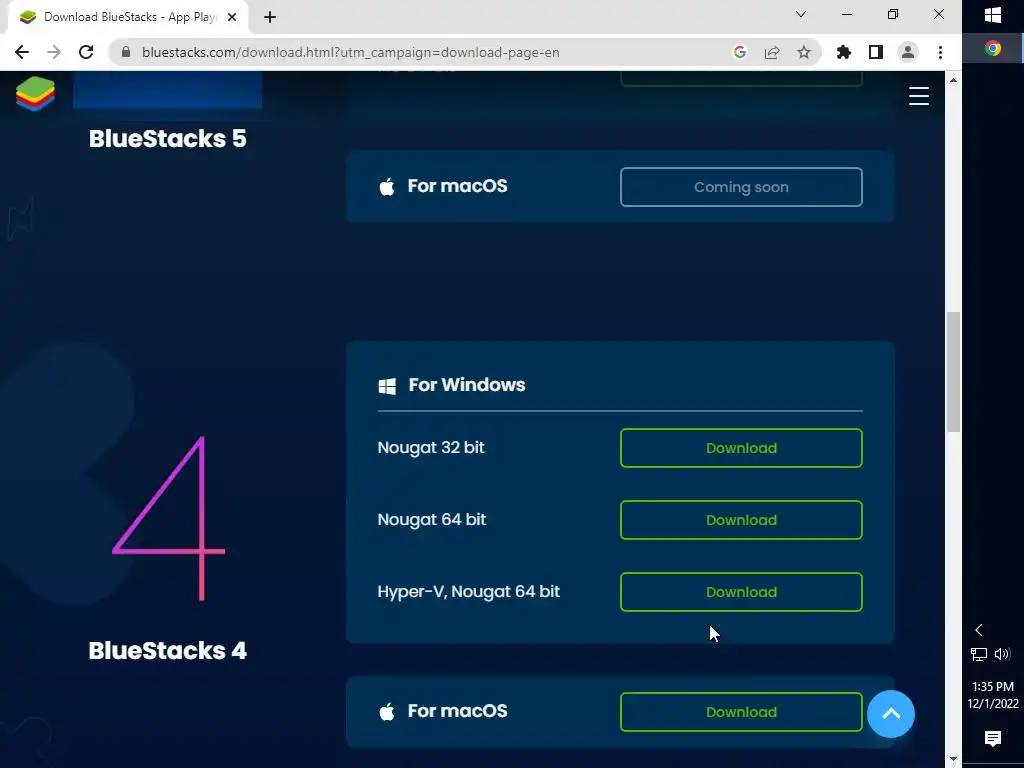The image size is (1024, 768).
Task: Open the network icon in system tray
Action: pos(978,654)
